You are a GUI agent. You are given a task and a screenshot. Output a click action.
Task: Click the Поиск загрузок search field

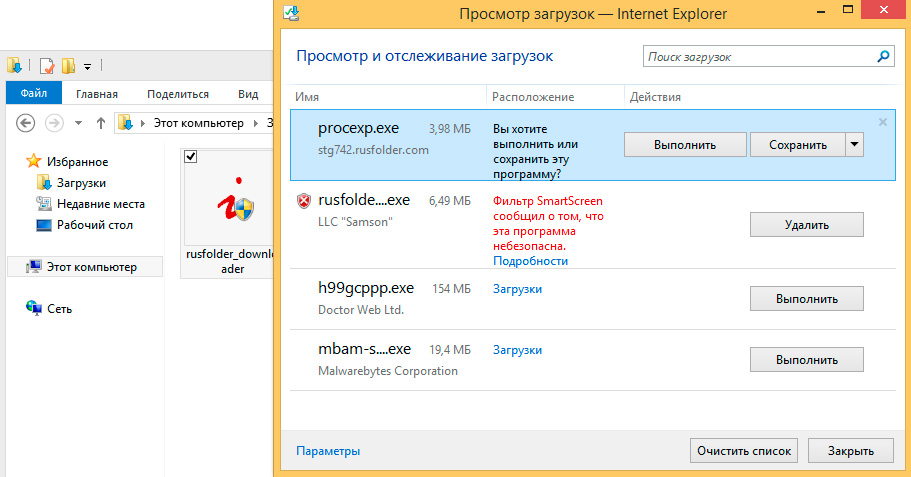click(758, 57)
